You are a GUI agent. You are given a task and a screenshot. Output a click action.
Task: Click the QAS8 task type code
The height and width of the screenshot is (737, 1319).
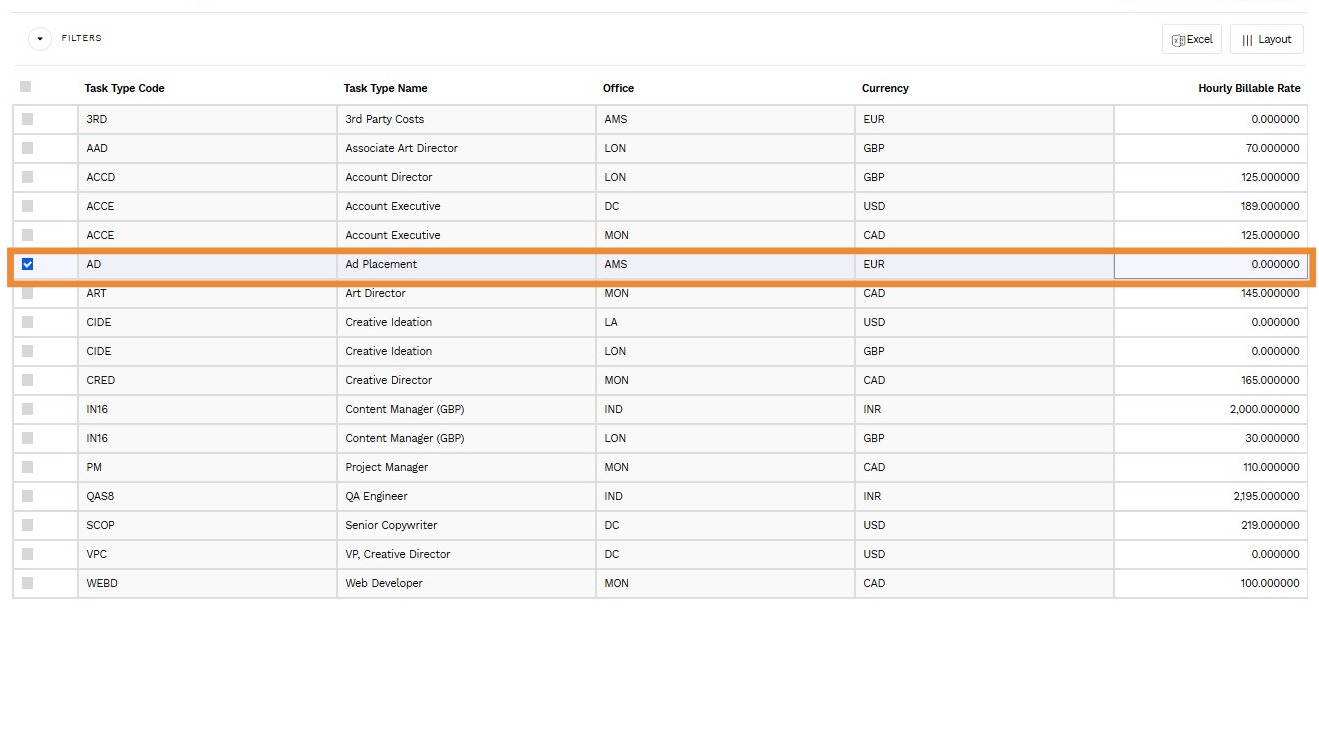(x=101, y=496)
